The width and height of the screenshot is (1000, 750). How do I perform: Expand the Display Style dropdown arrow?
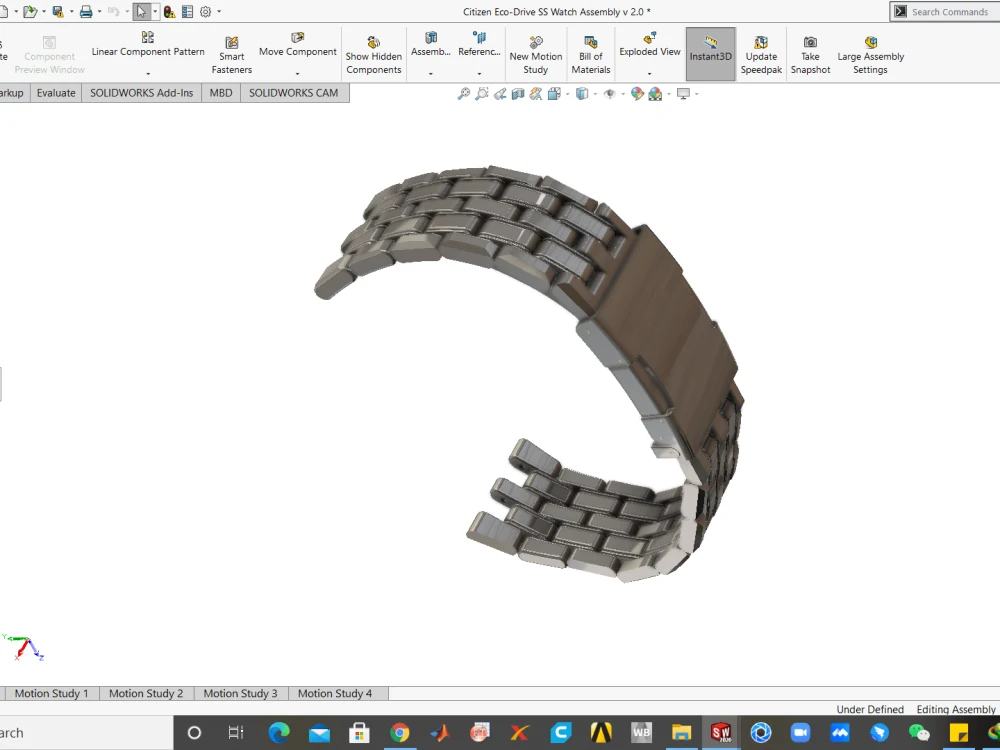tap(595, 94)
